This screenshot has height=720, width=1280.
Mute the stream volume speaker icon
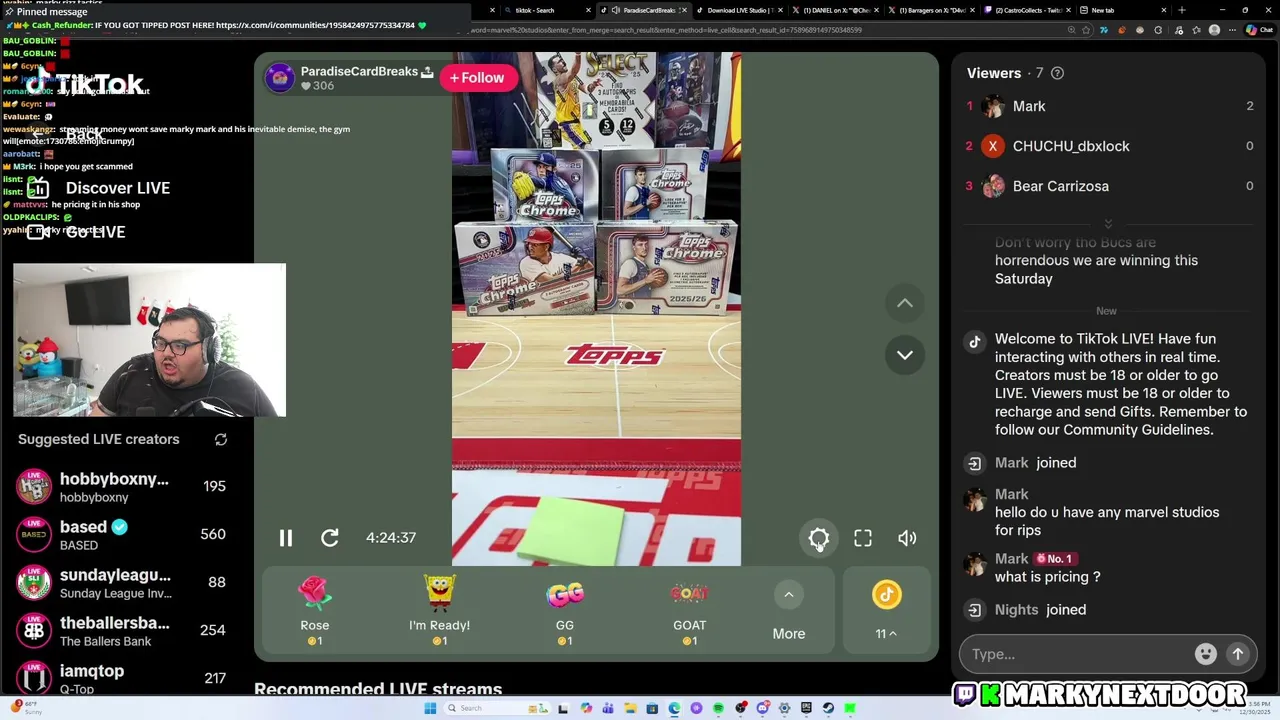click(x=907, y=538)
